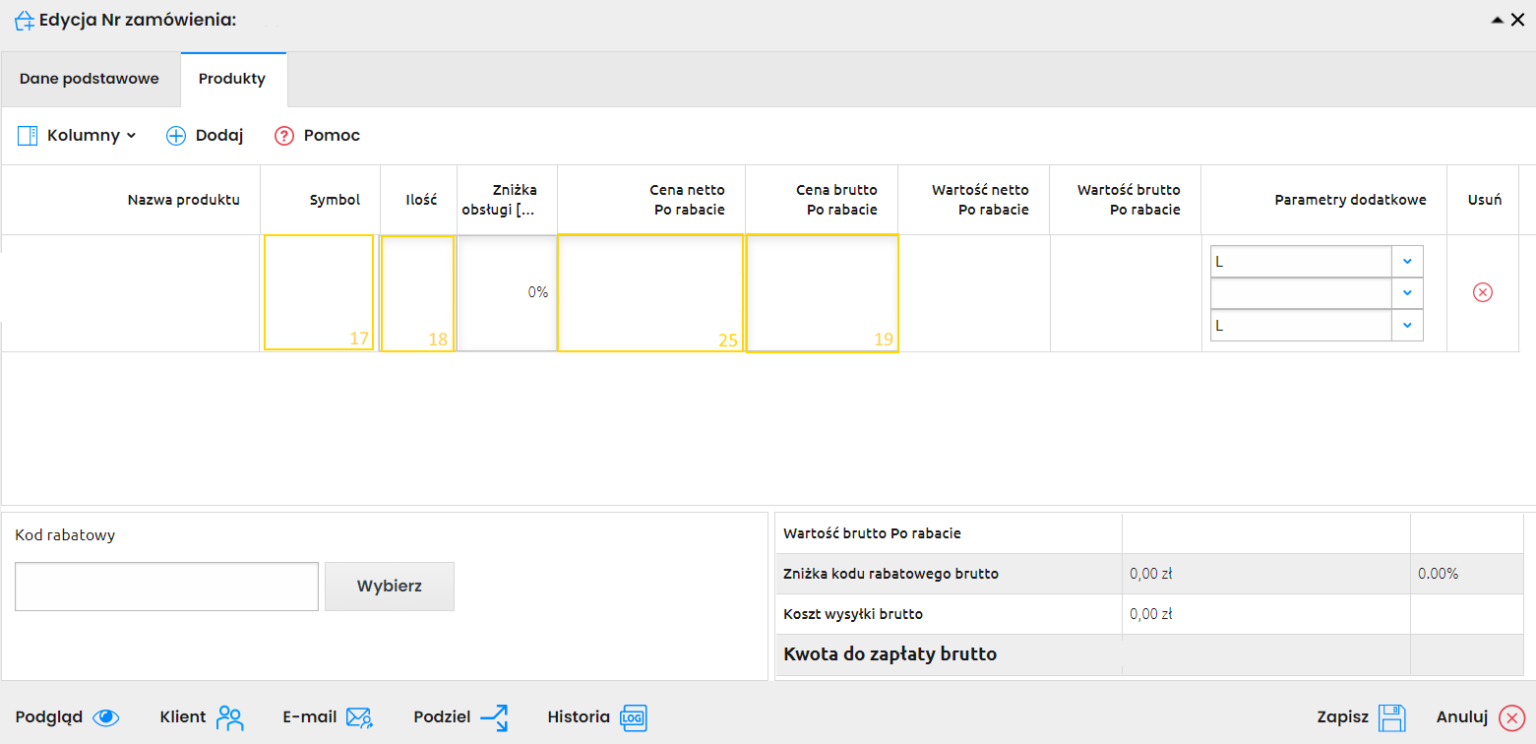The width and height of the screenshot is (1536, 744).
Task: Open the Podgląd preview eye icon
Action: tap(106, 718)
